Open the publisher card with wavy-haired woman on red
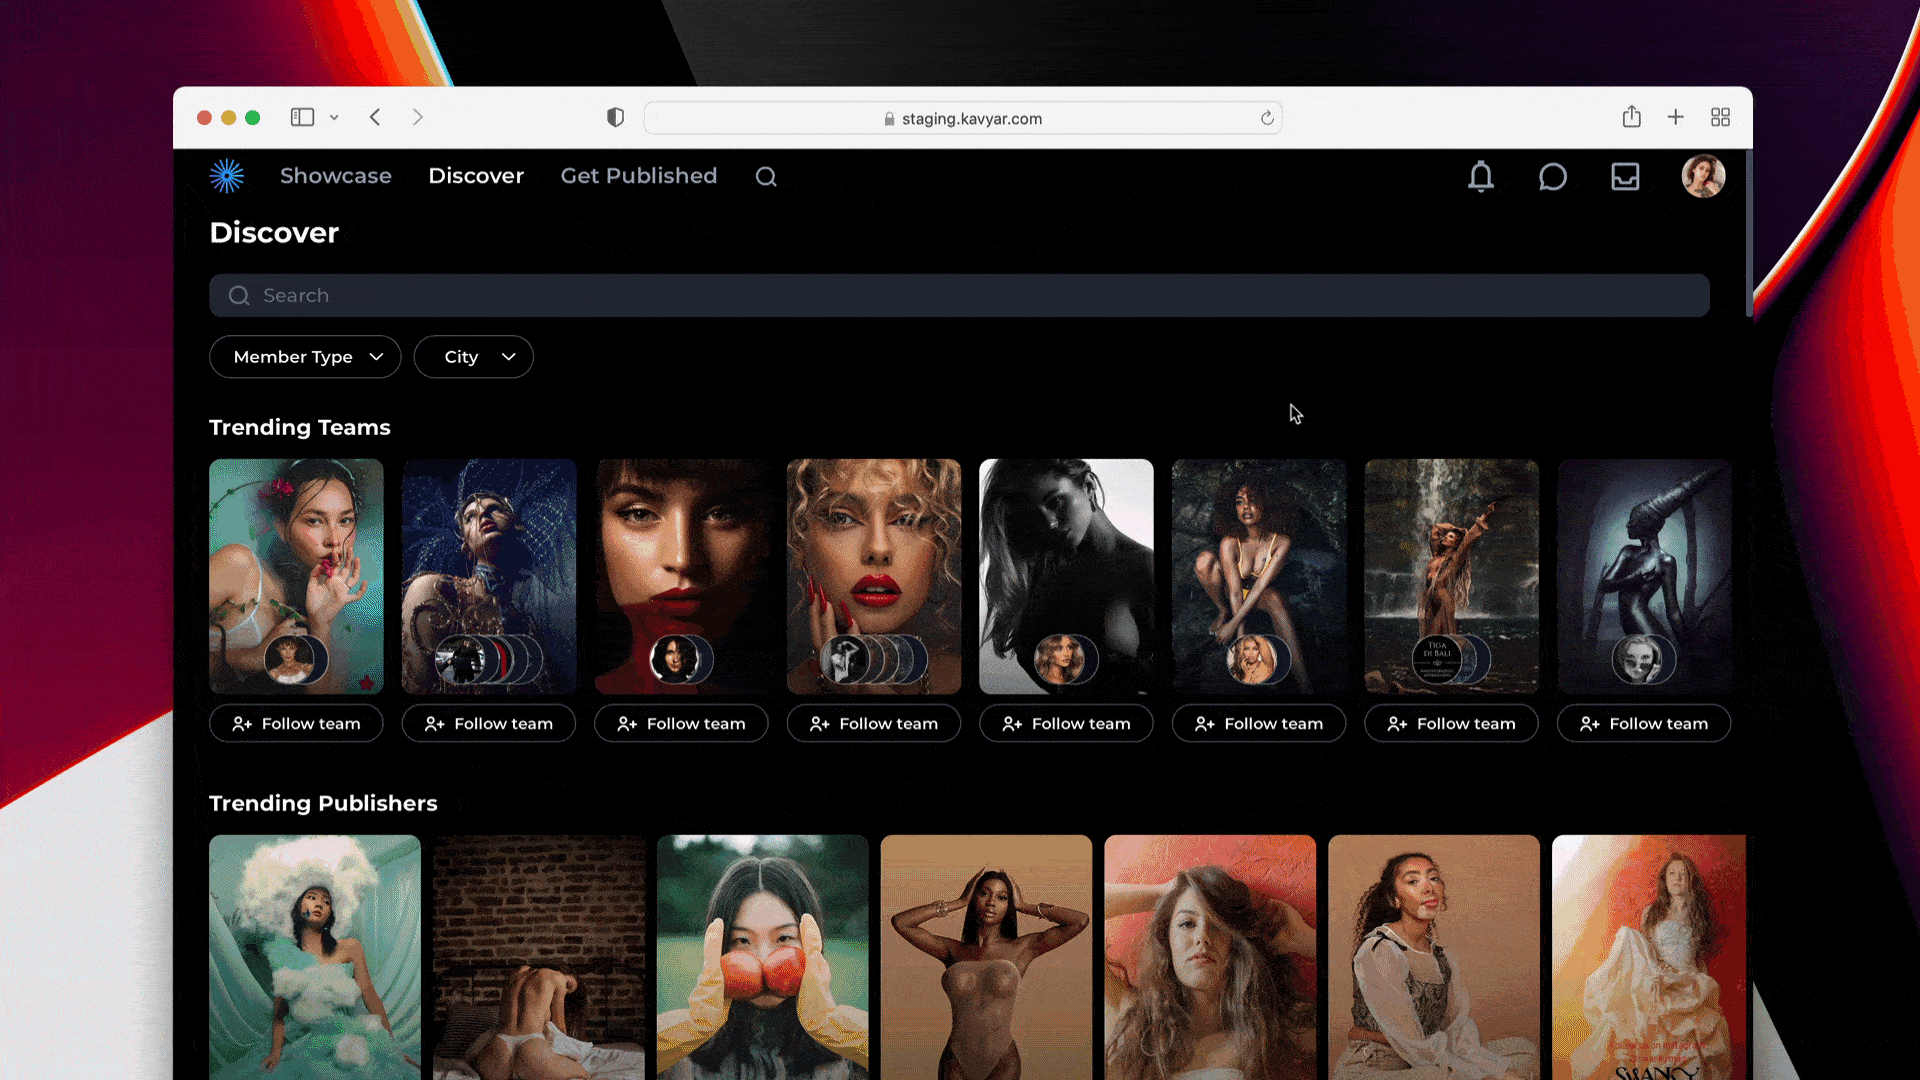 pos(1210,957)
